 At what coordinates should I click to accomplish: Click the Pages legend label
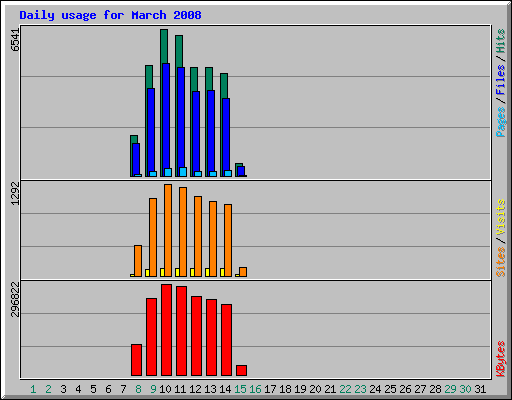[x=501, y=122]
